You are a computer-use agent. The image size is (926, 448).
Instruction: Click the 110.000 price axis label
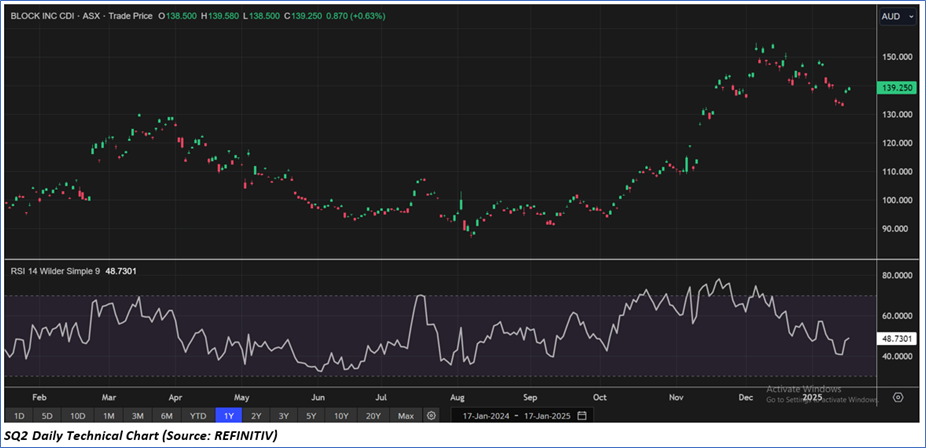[898, 172]
